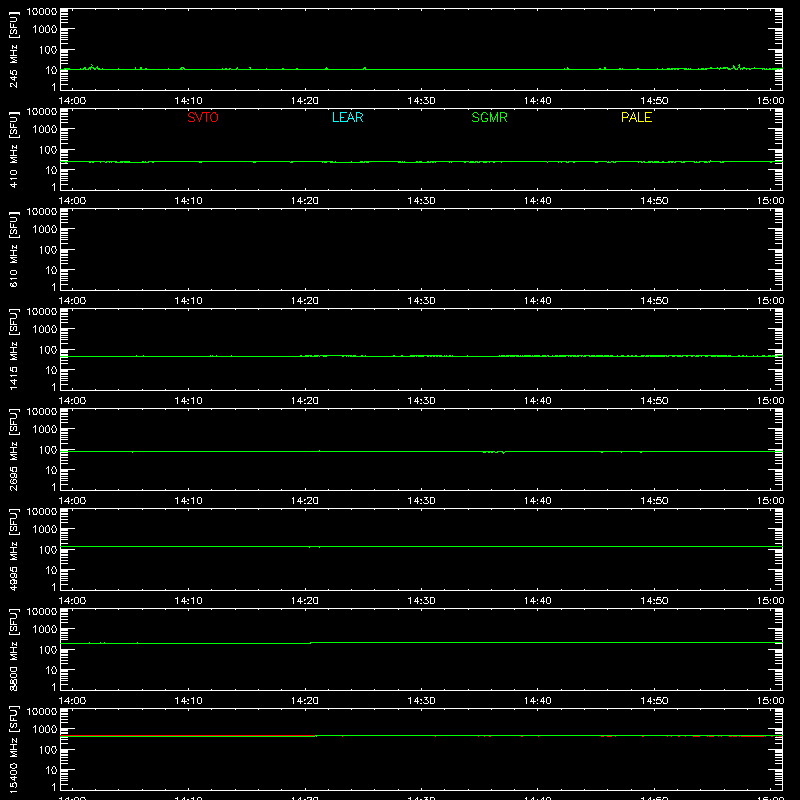Select the 245 MHz [SFU] axis title
This screenshot has width=800, height=800.
pyautogui.click(x=13, y=49)
